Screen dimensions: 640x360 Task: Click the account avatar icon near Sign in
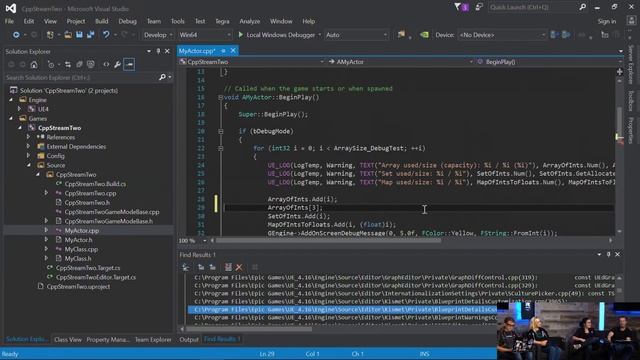pyautogui.click(x=631, y=21)
